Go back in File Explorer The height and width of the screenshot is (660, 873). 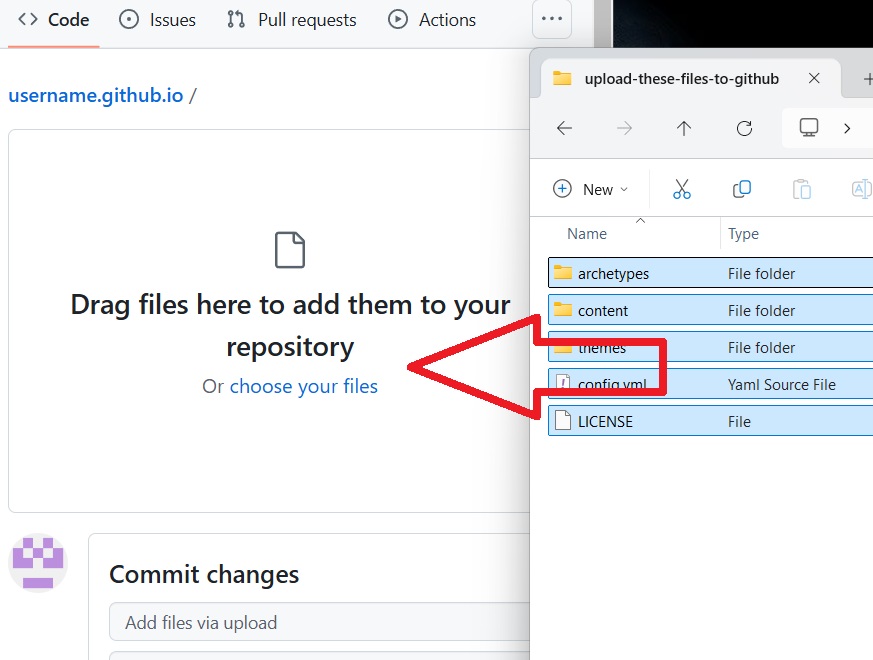coord(565,129)
